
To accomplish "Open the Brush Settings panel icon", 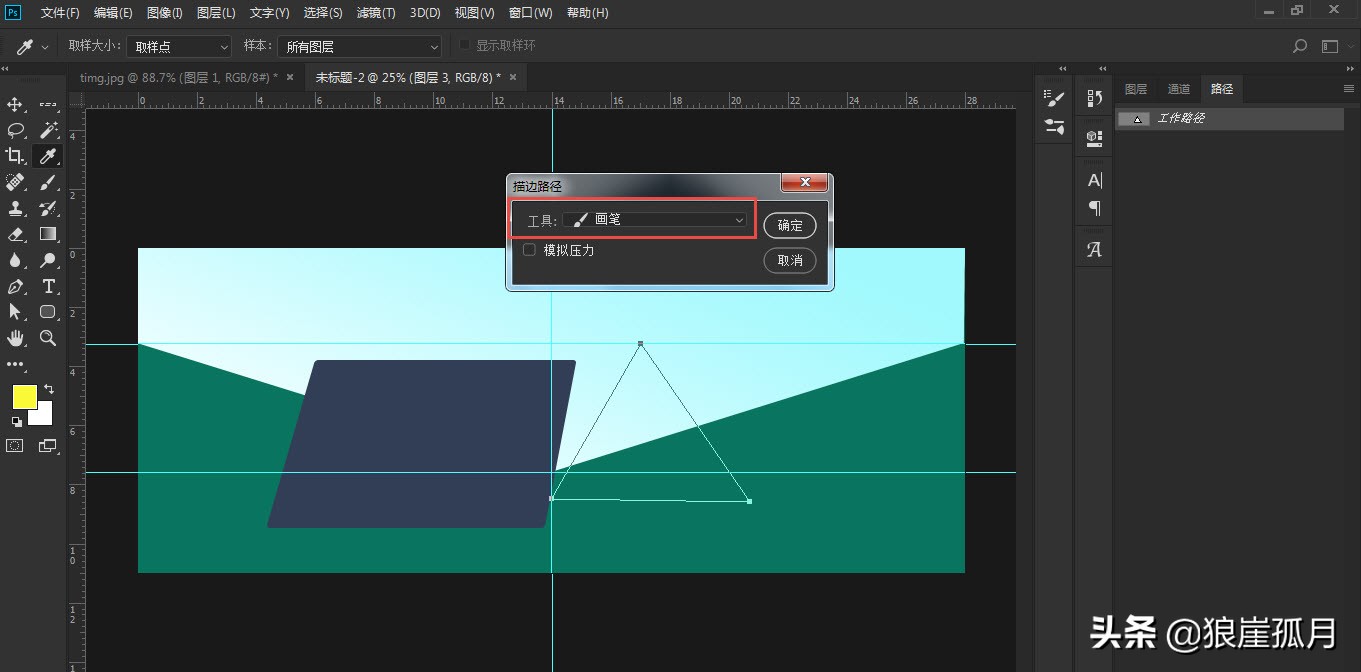I will [x=1054, y=98].
